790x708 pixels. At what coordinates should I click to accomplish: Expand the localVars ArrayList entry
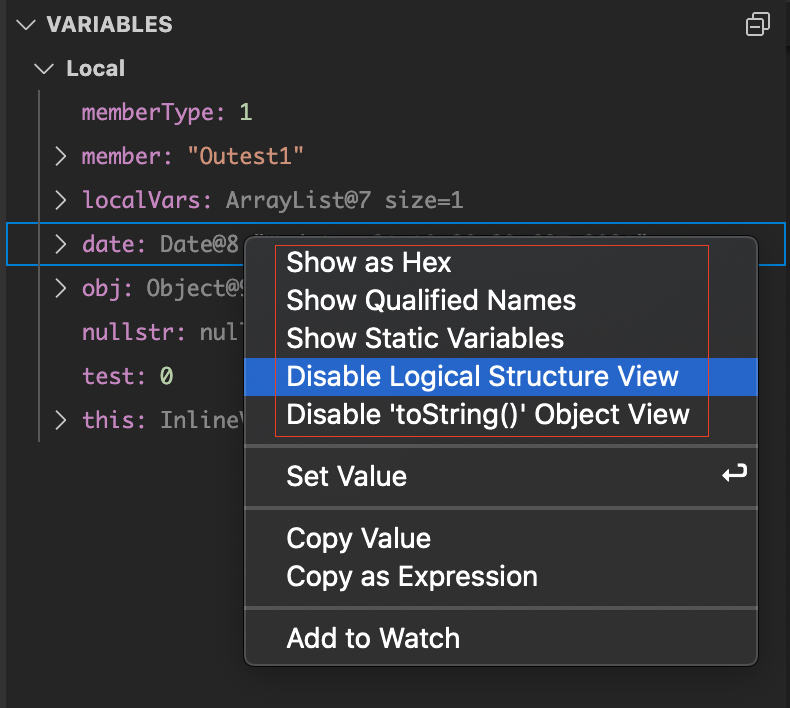(60, 200)
